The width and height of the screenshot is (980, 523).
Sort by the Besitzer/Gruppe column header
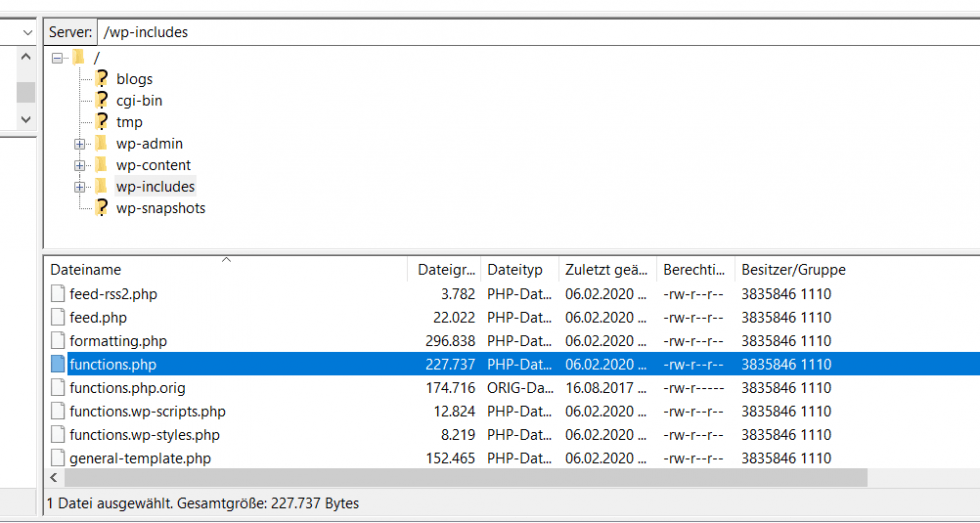(x=793, y=270)
